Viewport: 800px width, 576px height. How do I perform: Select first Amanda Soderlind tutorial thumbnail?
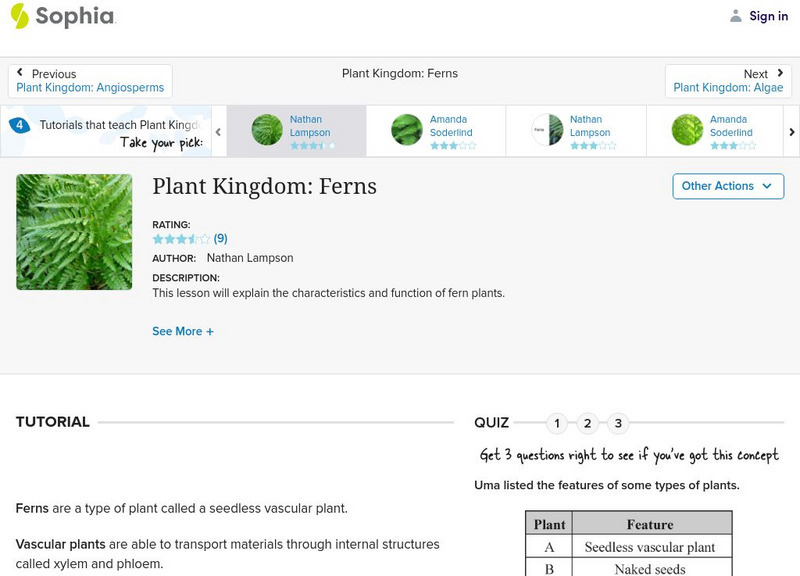(x=407, y=130)
